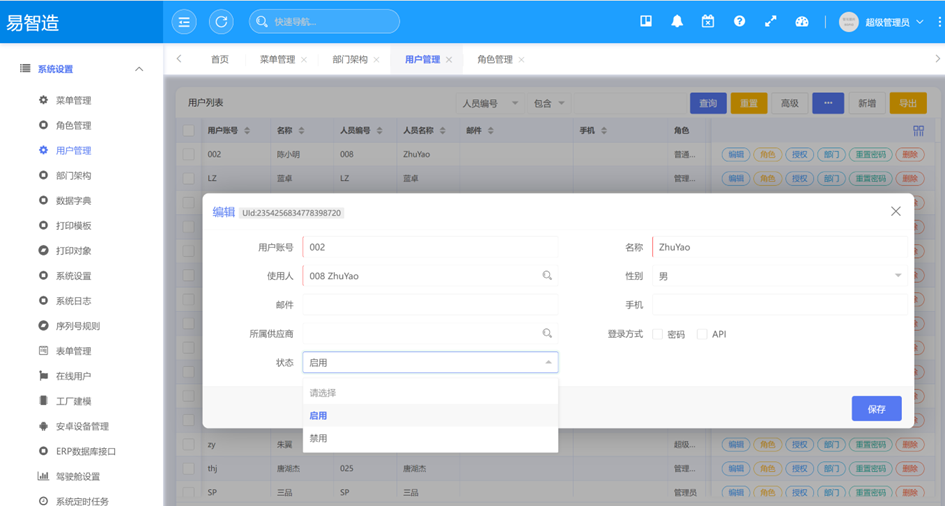Open the 性别 dropdown
The width and height of the screenshot is (945, 506).
(x=780, y=276)
